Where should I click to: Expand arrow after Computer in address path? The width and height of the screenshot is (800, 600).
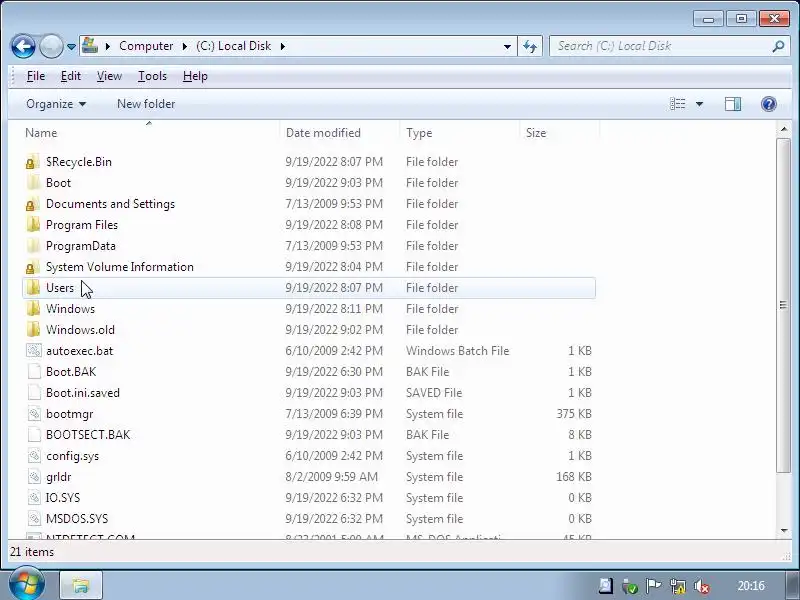point(185,46)
